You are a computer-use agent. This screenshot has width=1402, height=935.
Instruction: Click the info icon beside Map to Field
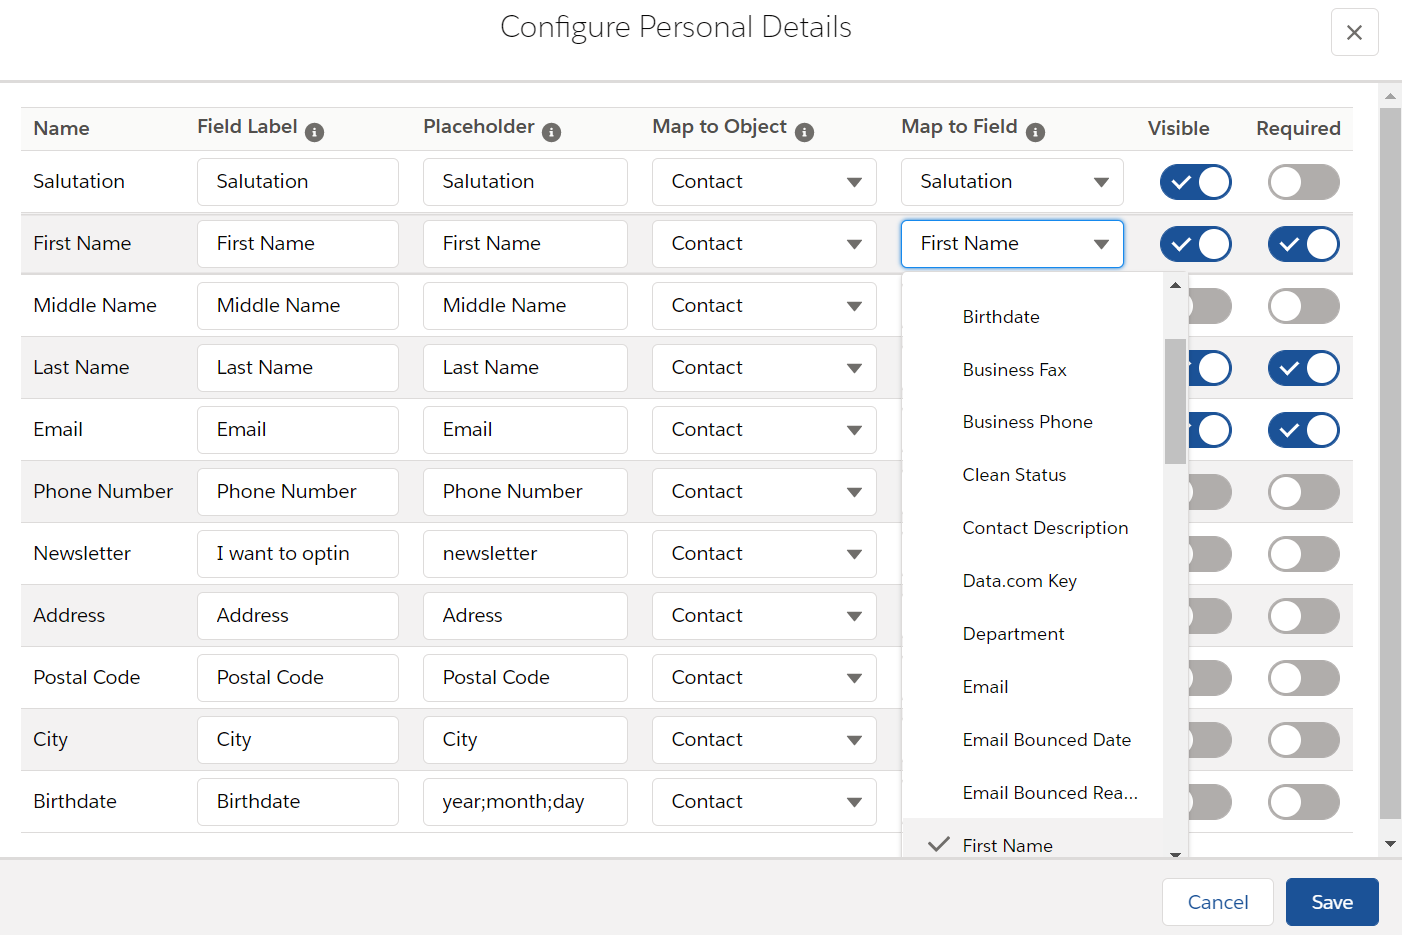[x=1036, y=131]
